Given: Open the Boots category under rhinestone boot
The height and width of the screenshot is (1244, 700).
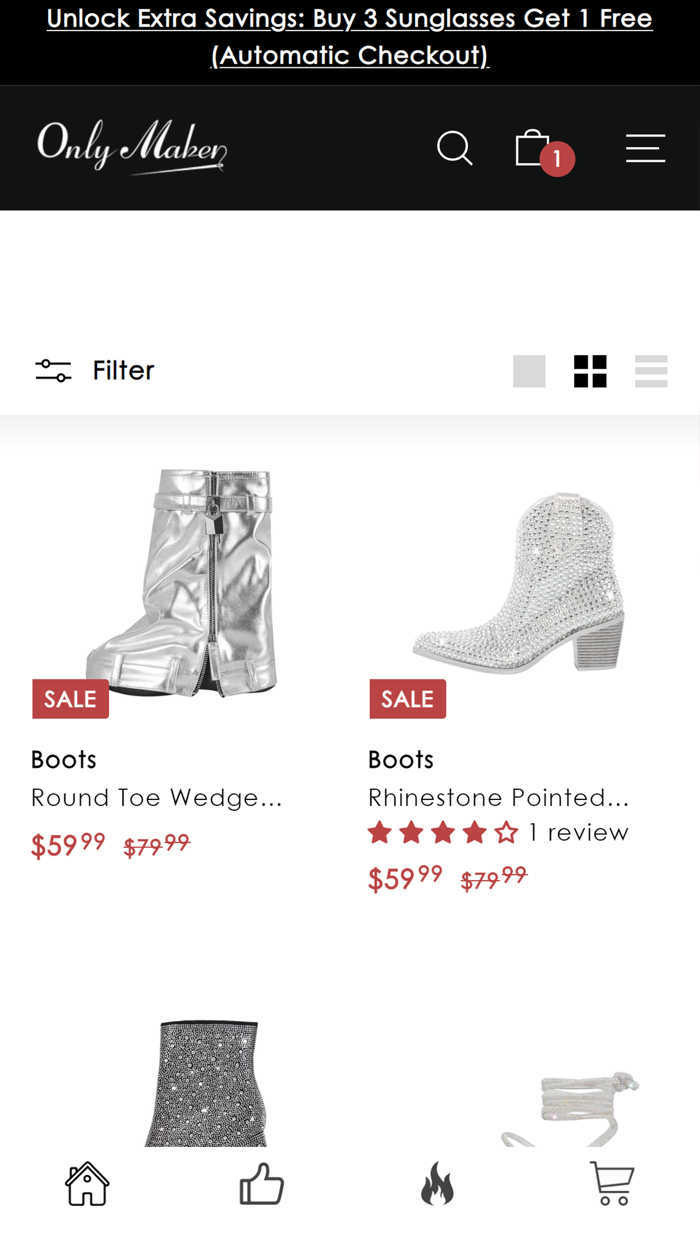Looking at the screenshot, I should tap(400, 759).
